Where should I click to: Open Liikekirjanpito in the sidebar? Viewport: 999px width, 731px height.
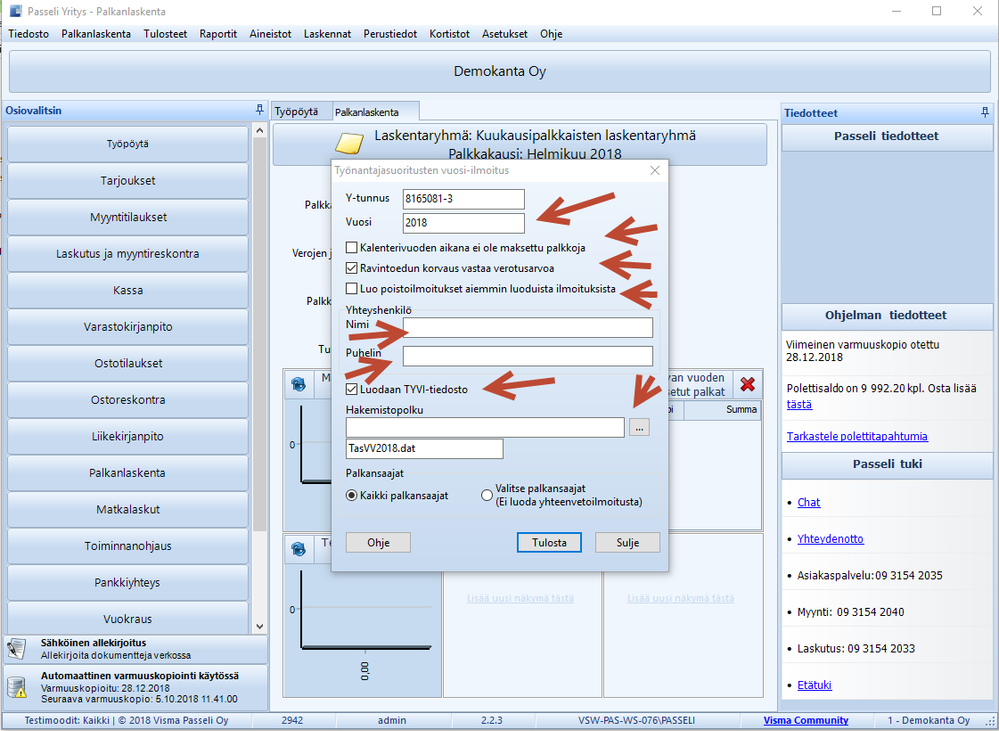click(x=127, y=437)
